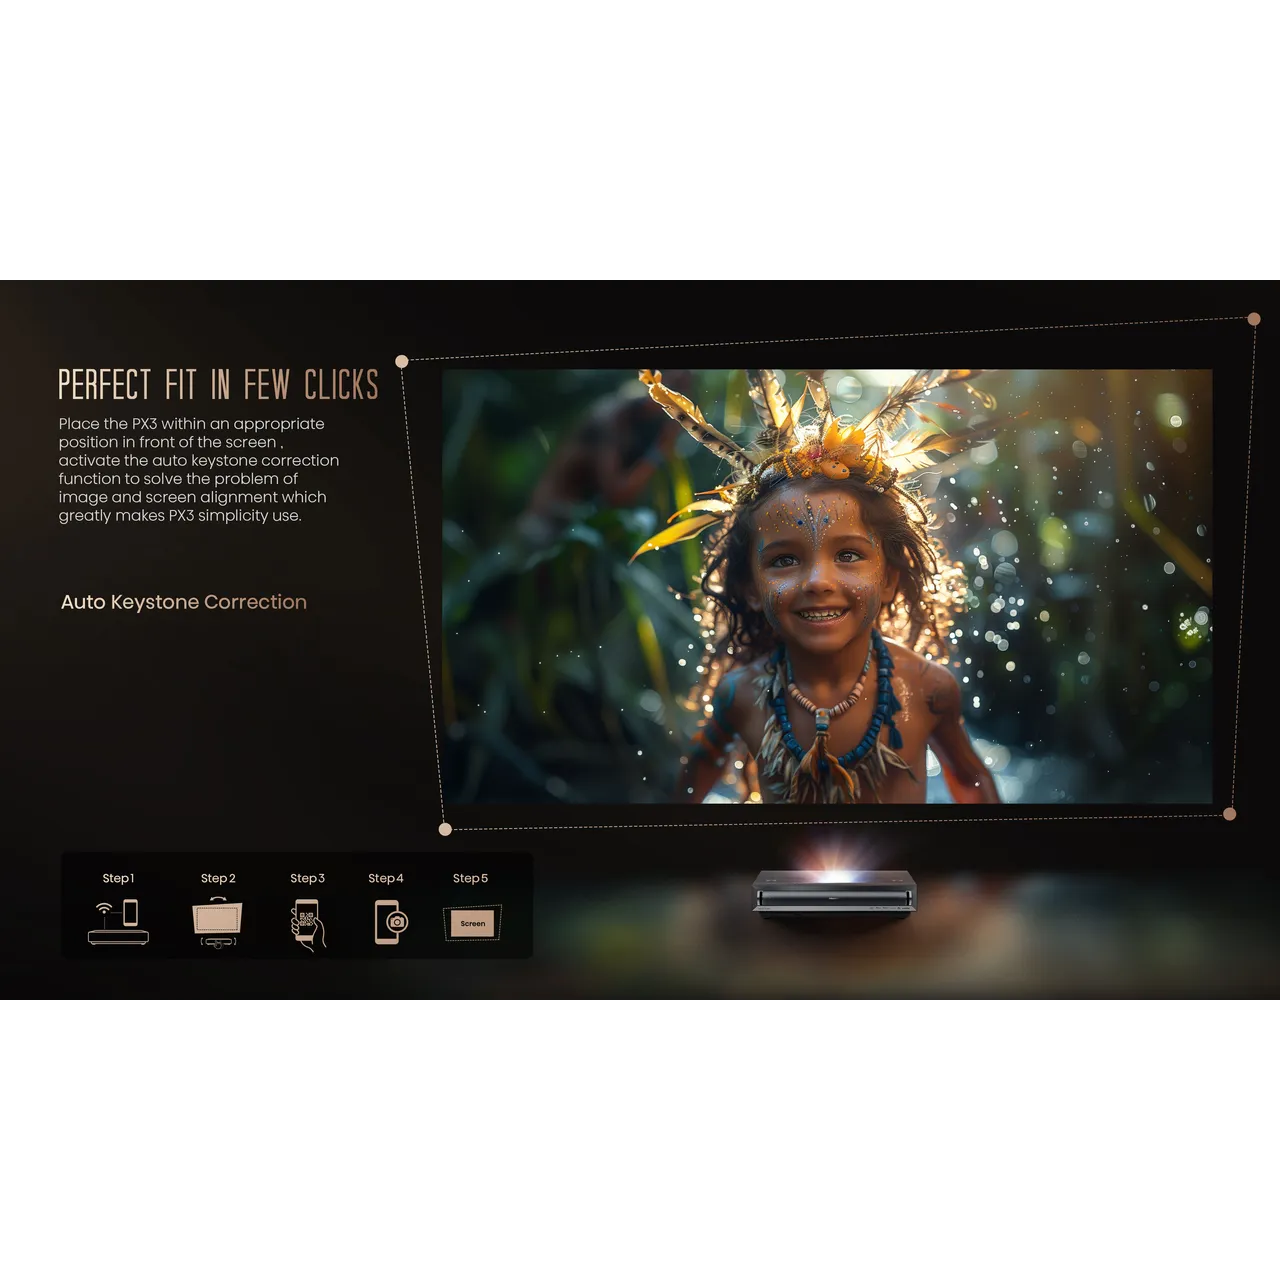Image resolution: width=1280 pixels, height=1280 pixels.
Task: Click the Step1 label
Action: (x=118, y=878)
